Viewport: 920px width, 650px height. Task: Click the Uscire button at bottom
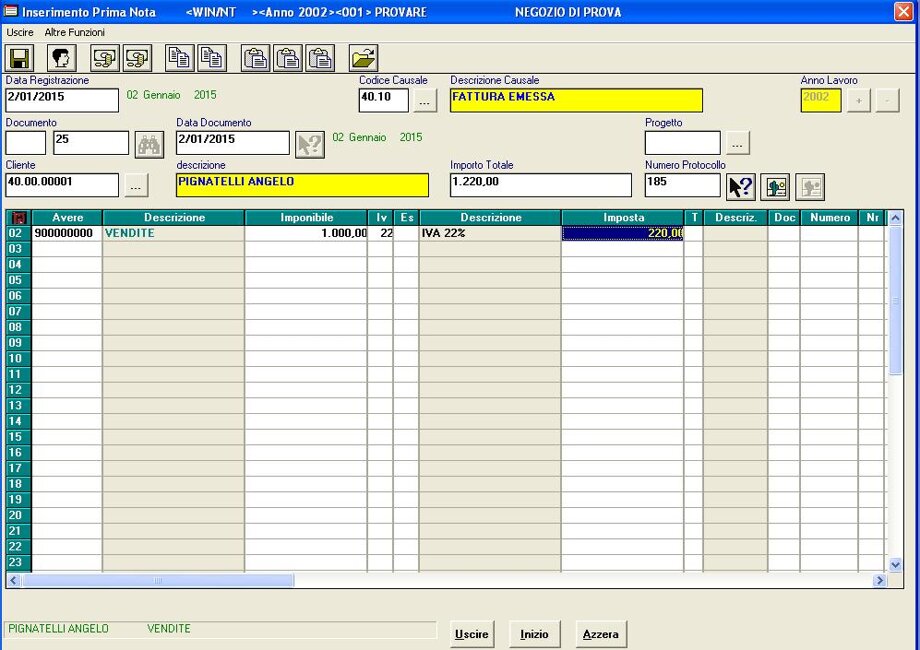coord(472,634)
